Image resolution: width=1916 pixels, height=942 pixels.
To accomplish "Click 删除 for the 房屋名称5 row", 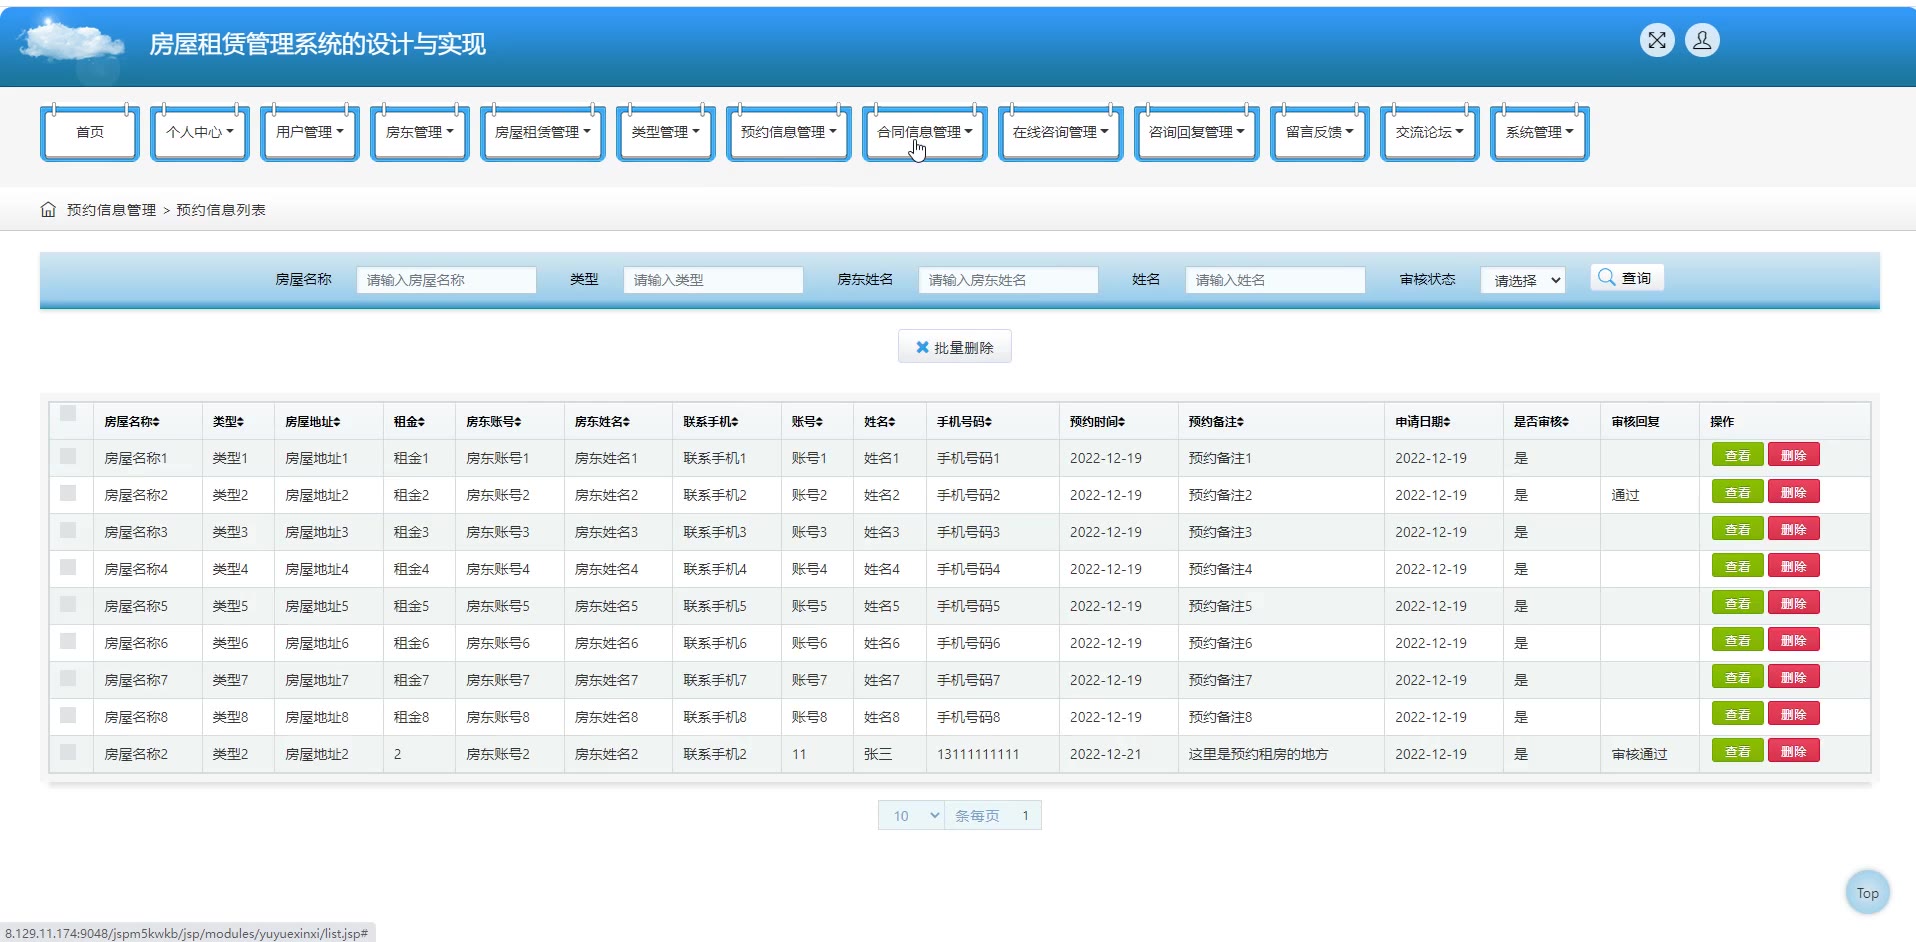I will 1794,603.
